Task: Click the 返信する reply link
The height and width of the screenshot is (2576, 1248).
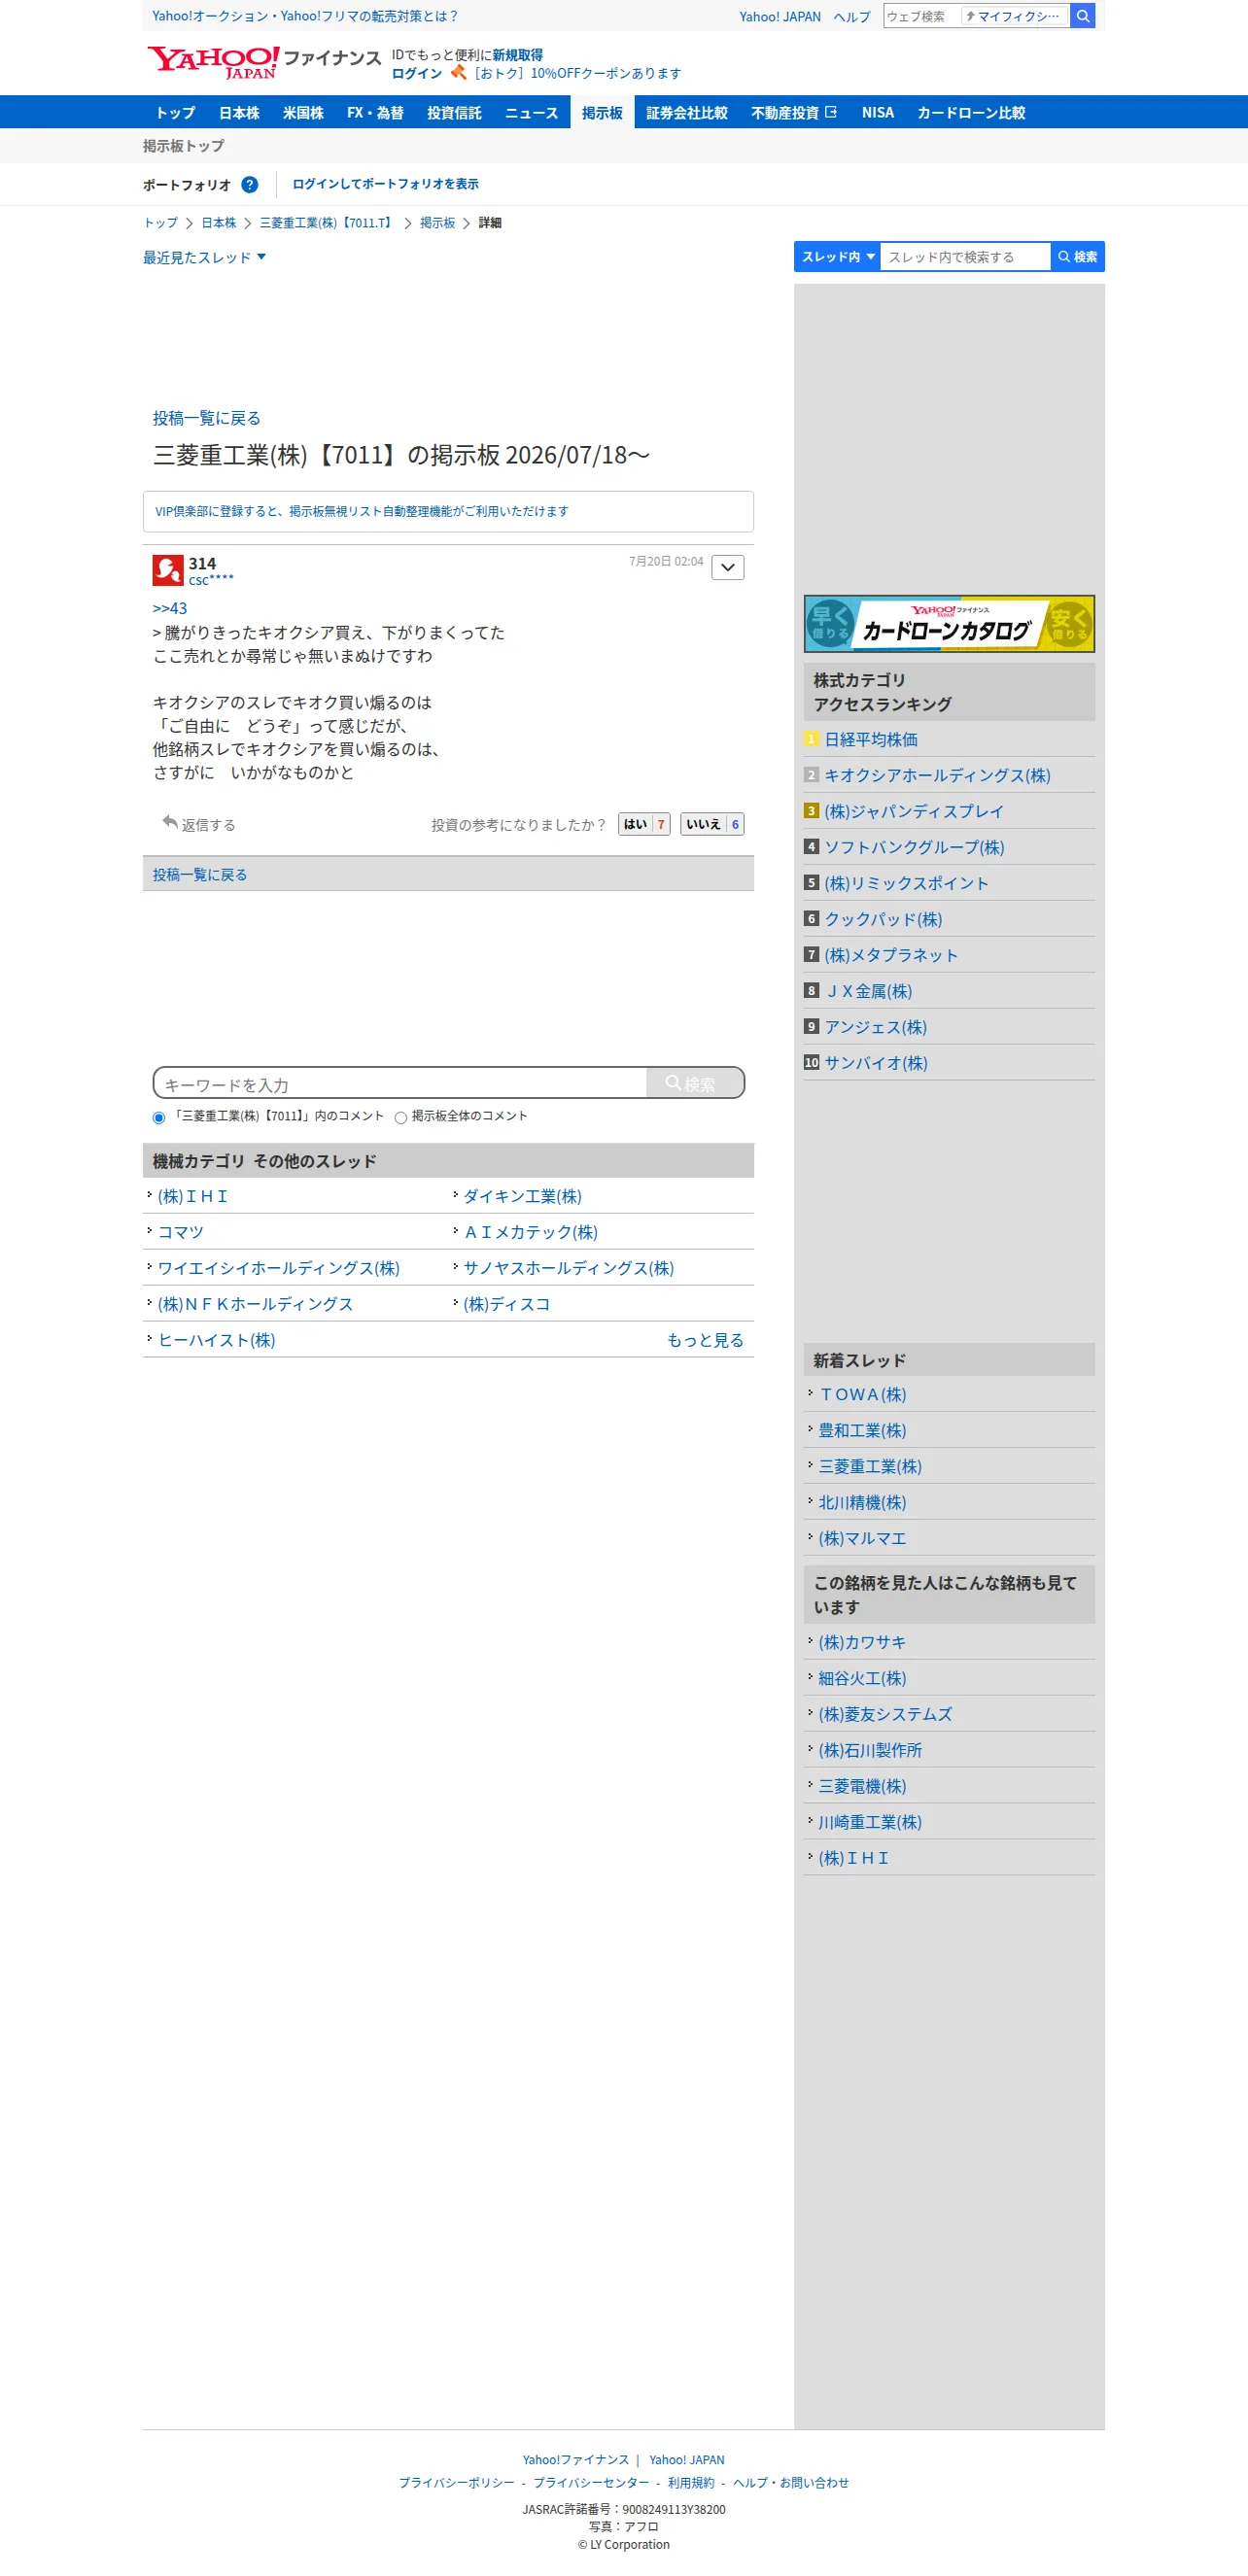Action: (x=208, y=825)
